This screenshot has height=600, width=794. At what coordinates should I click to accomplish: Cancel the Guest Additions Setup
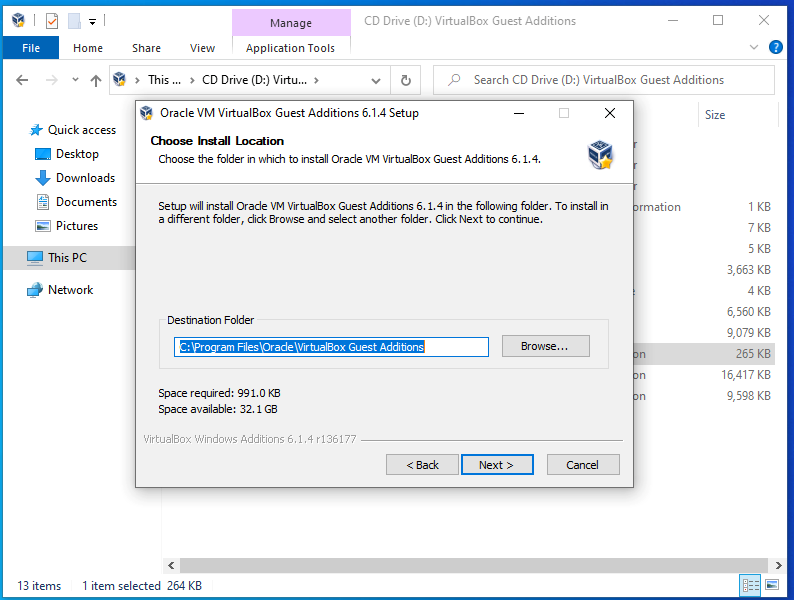[583, 465]
